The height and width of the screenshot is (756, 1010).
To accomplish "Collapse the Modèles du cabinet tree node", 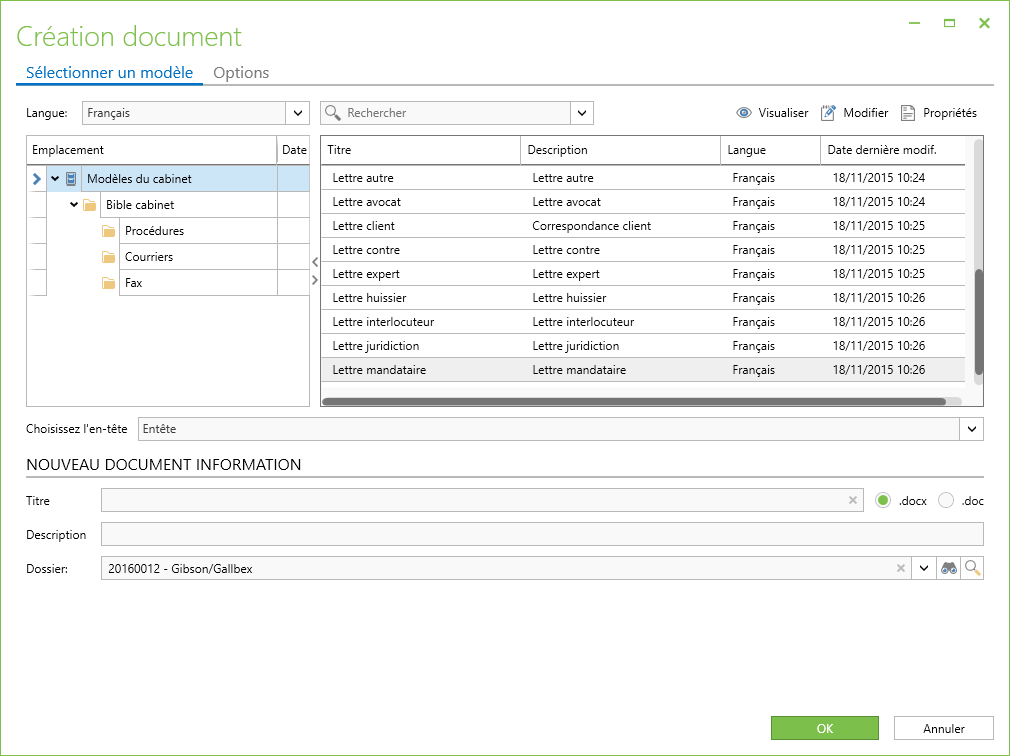I will [x=55, y=179].
